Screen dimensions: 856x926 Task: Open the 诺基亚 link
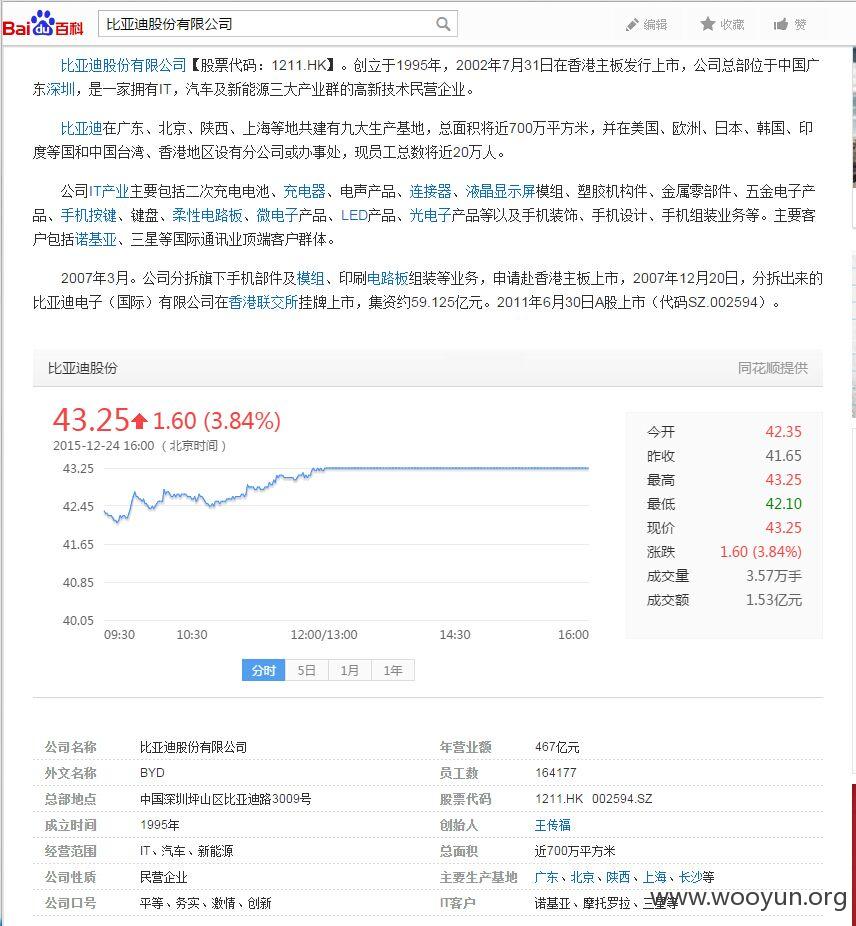pos(96,240)
